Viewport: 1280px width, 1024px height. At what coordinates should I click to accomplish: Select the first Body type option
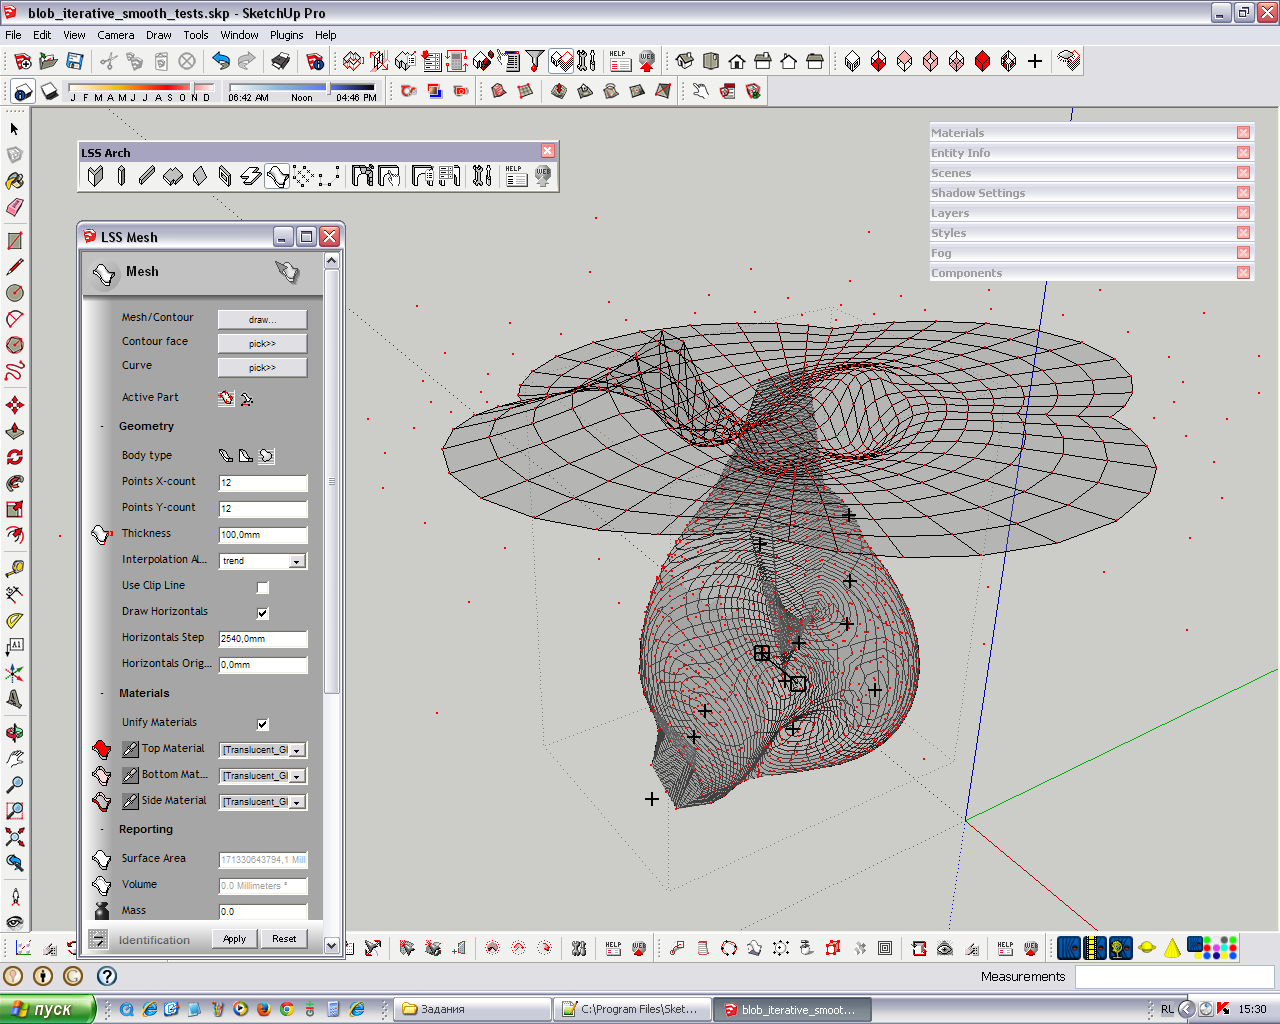tap(226, 456)
